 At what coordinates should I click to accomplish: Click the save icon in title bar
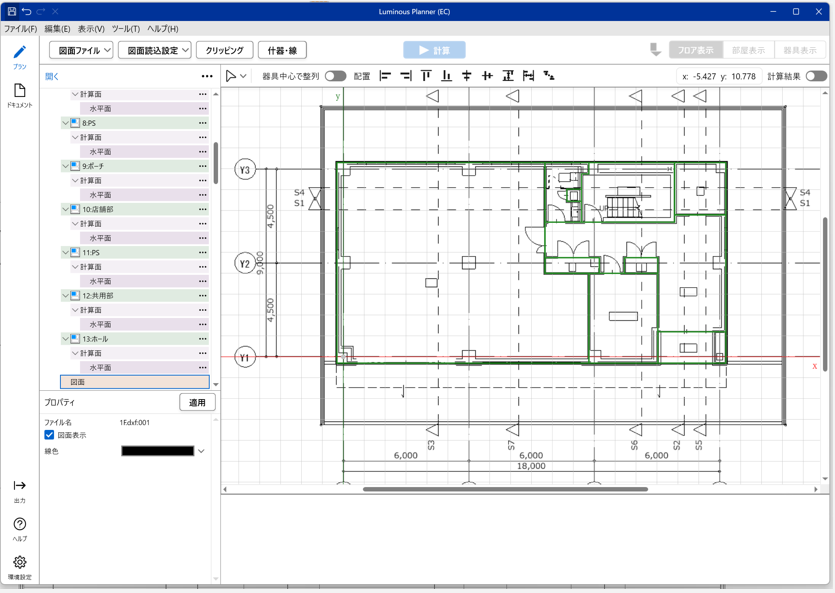11,11
